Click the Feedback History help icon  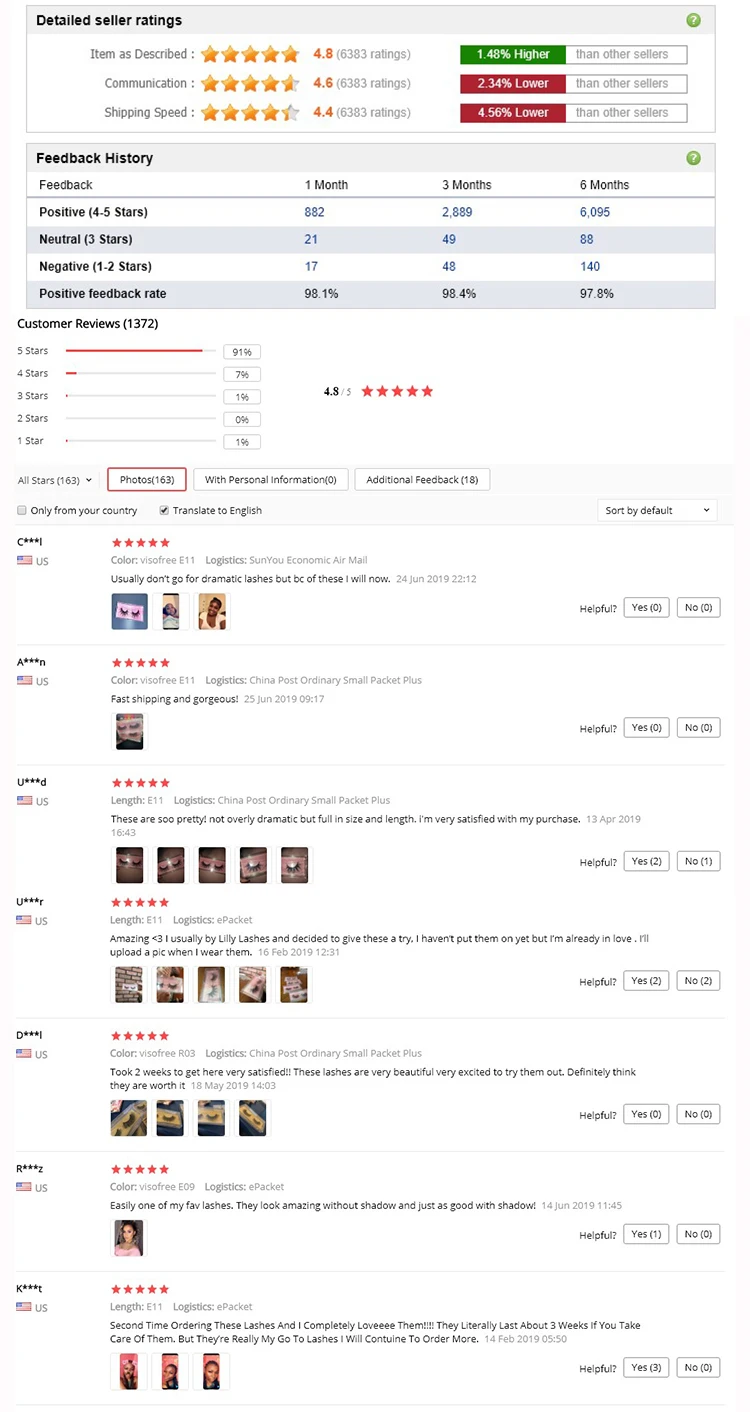pos(694,158)
